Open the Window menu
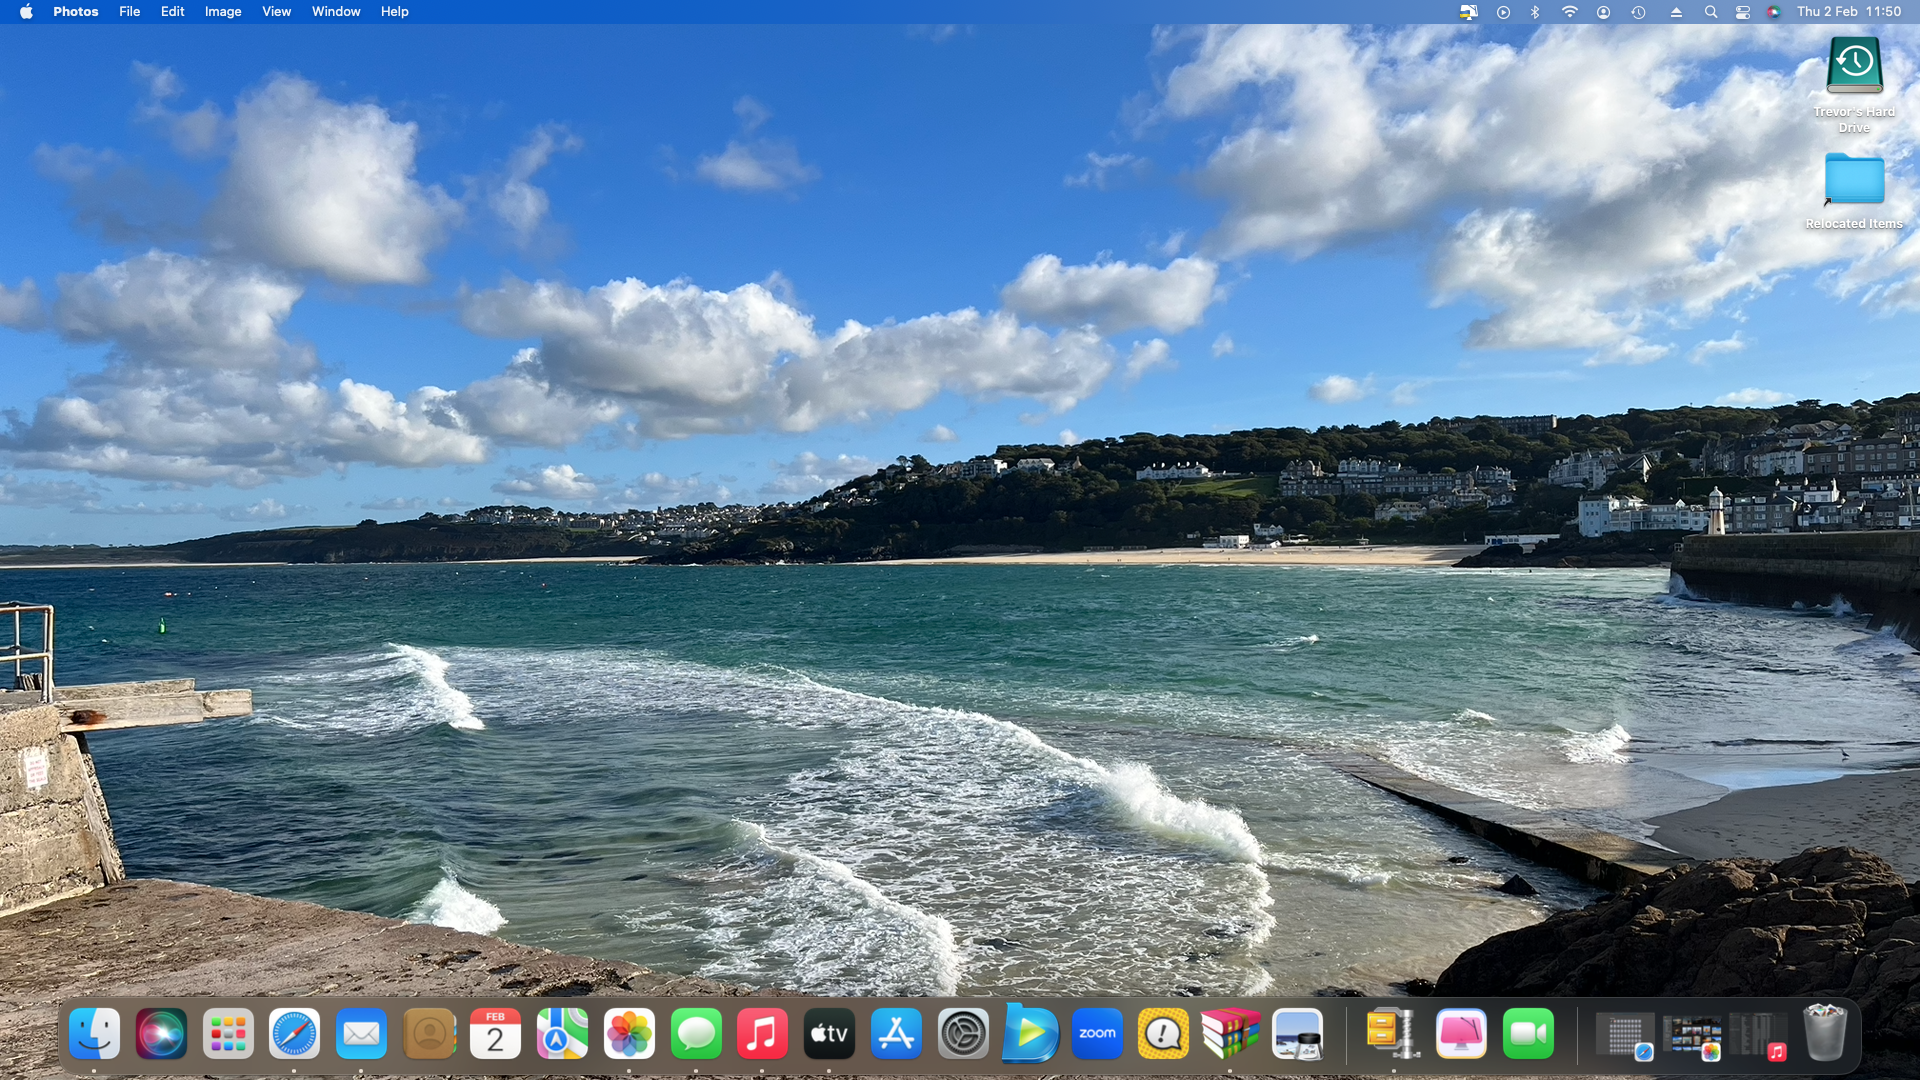 (335, 12)
